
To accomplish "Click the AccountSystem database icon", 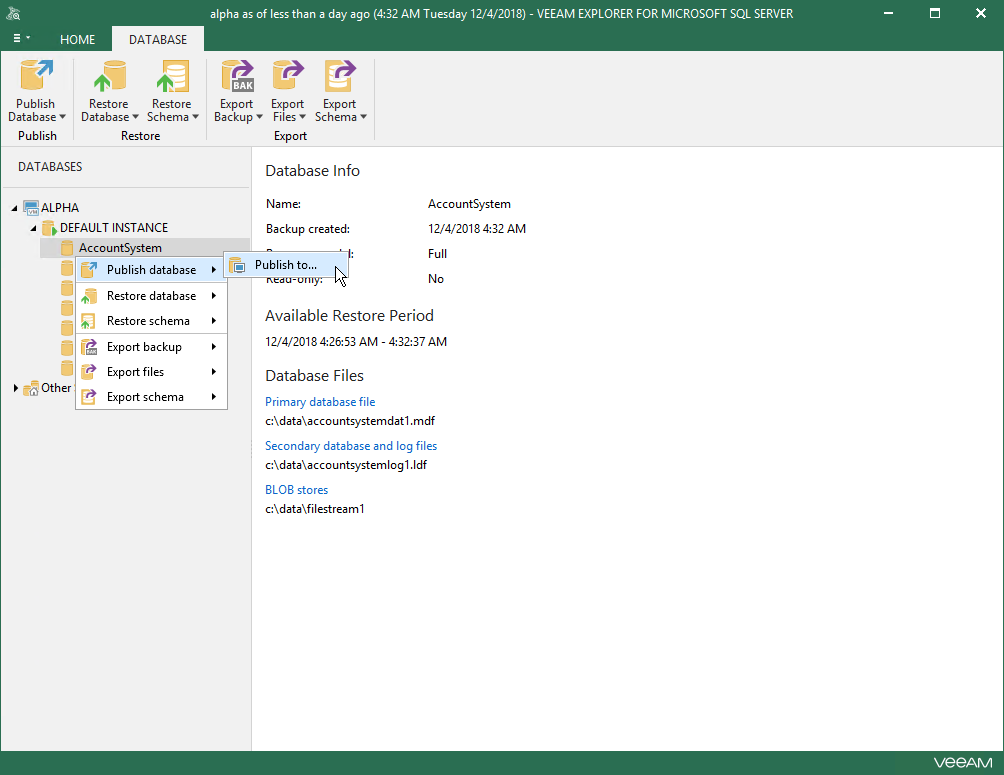I will [67, 248].
